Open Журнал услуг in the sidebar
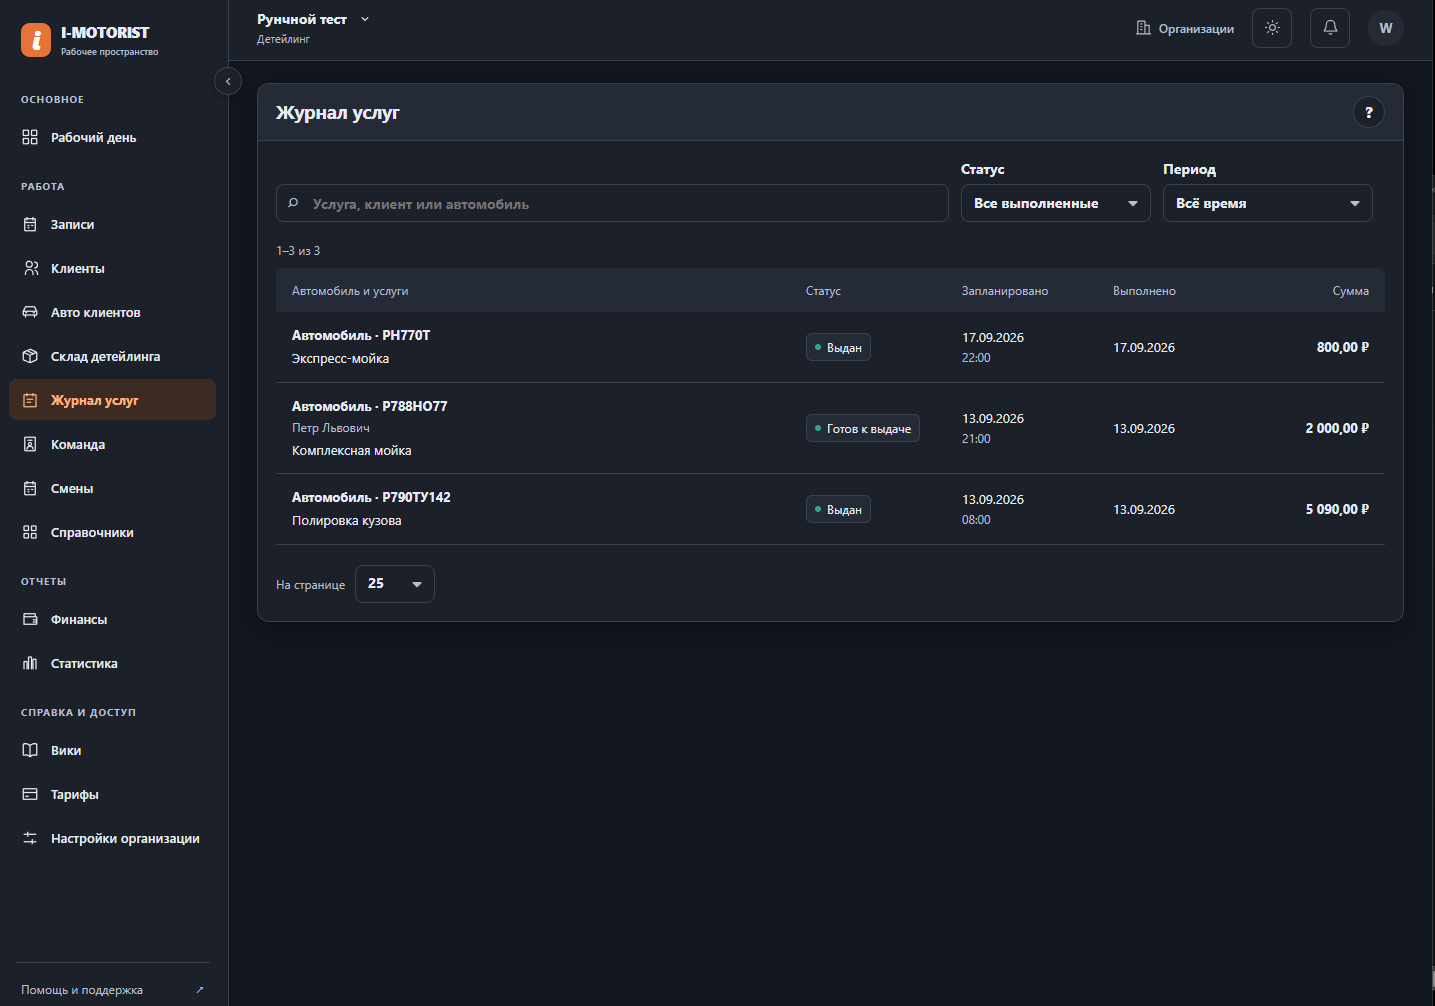This screenshot has width=1435, height=1006. [112, 400]
